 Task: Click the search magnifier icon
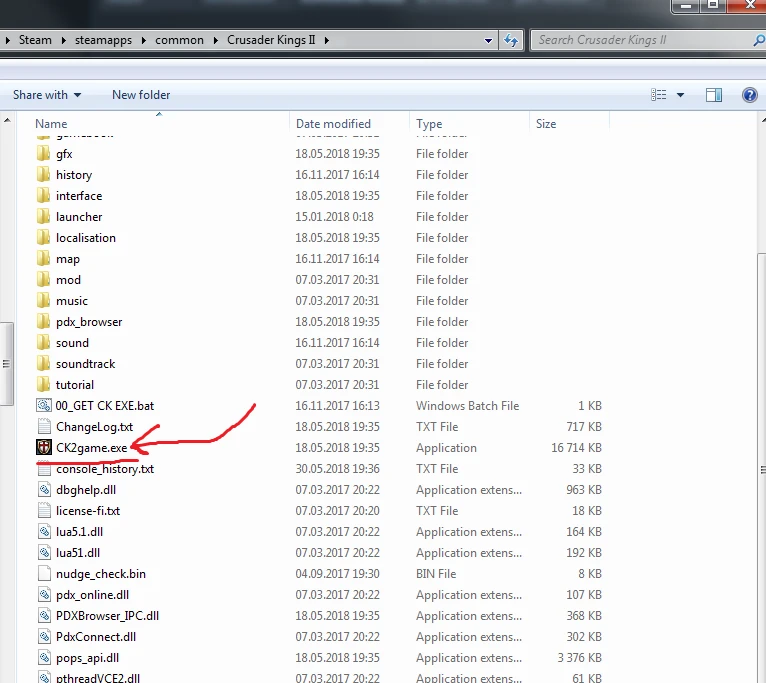759,40
